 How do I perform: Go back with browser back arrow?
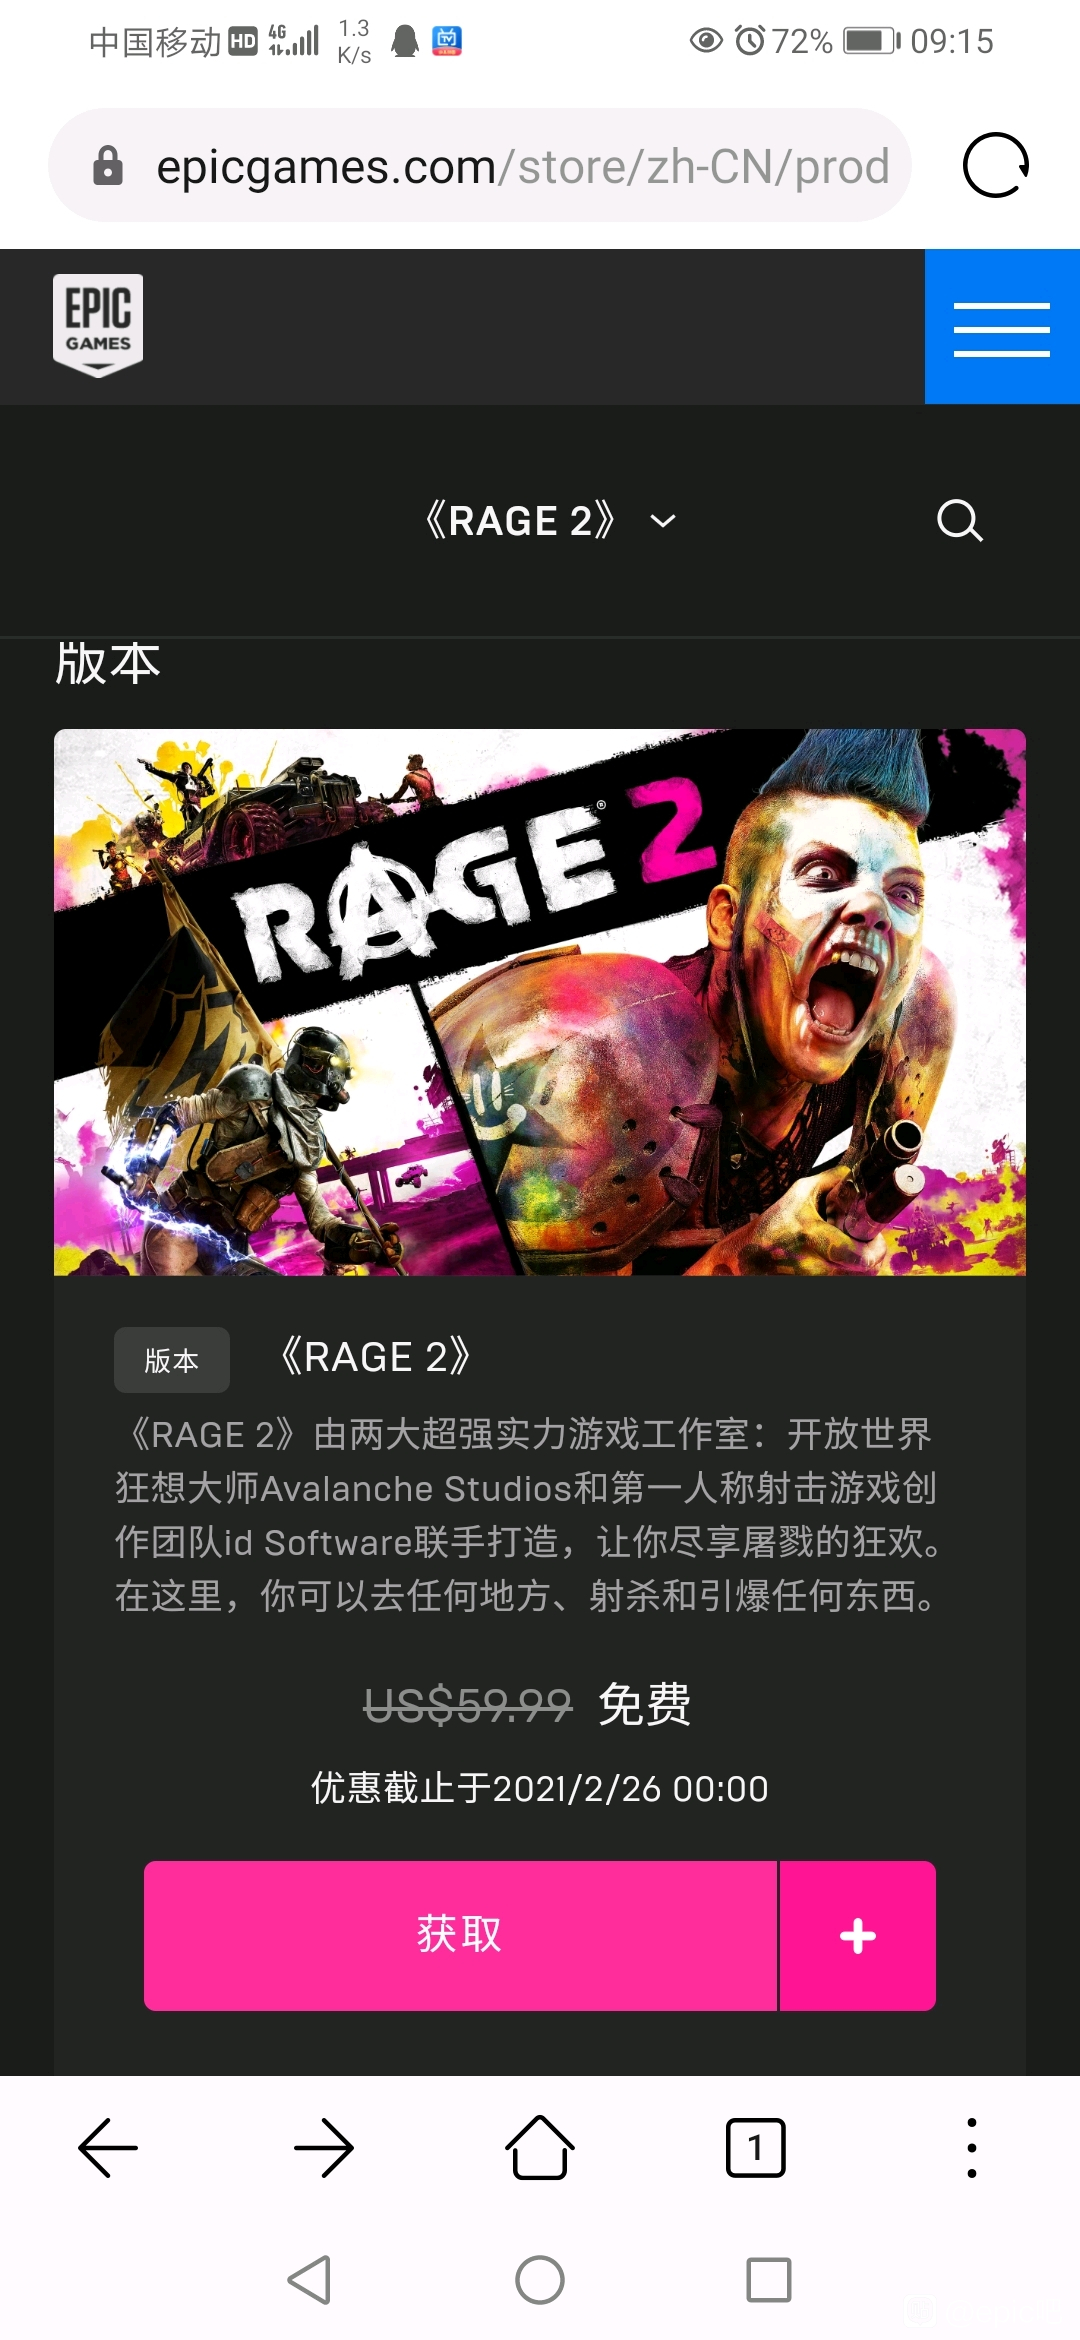[108, 2147]
